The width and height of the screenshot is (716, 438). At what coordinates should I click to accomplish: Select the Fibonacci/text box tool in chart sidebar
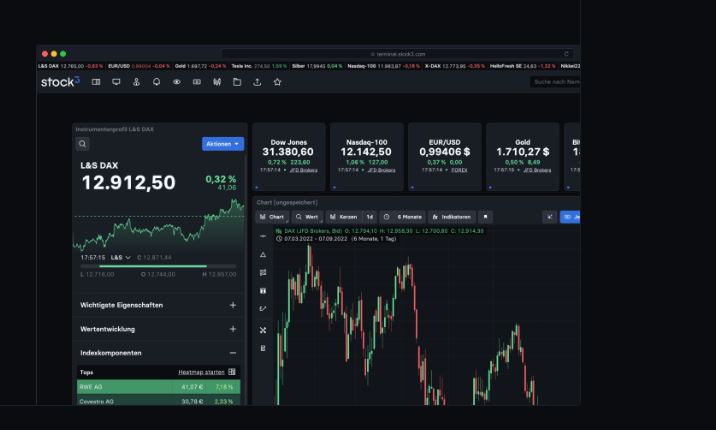click(263, 290)
